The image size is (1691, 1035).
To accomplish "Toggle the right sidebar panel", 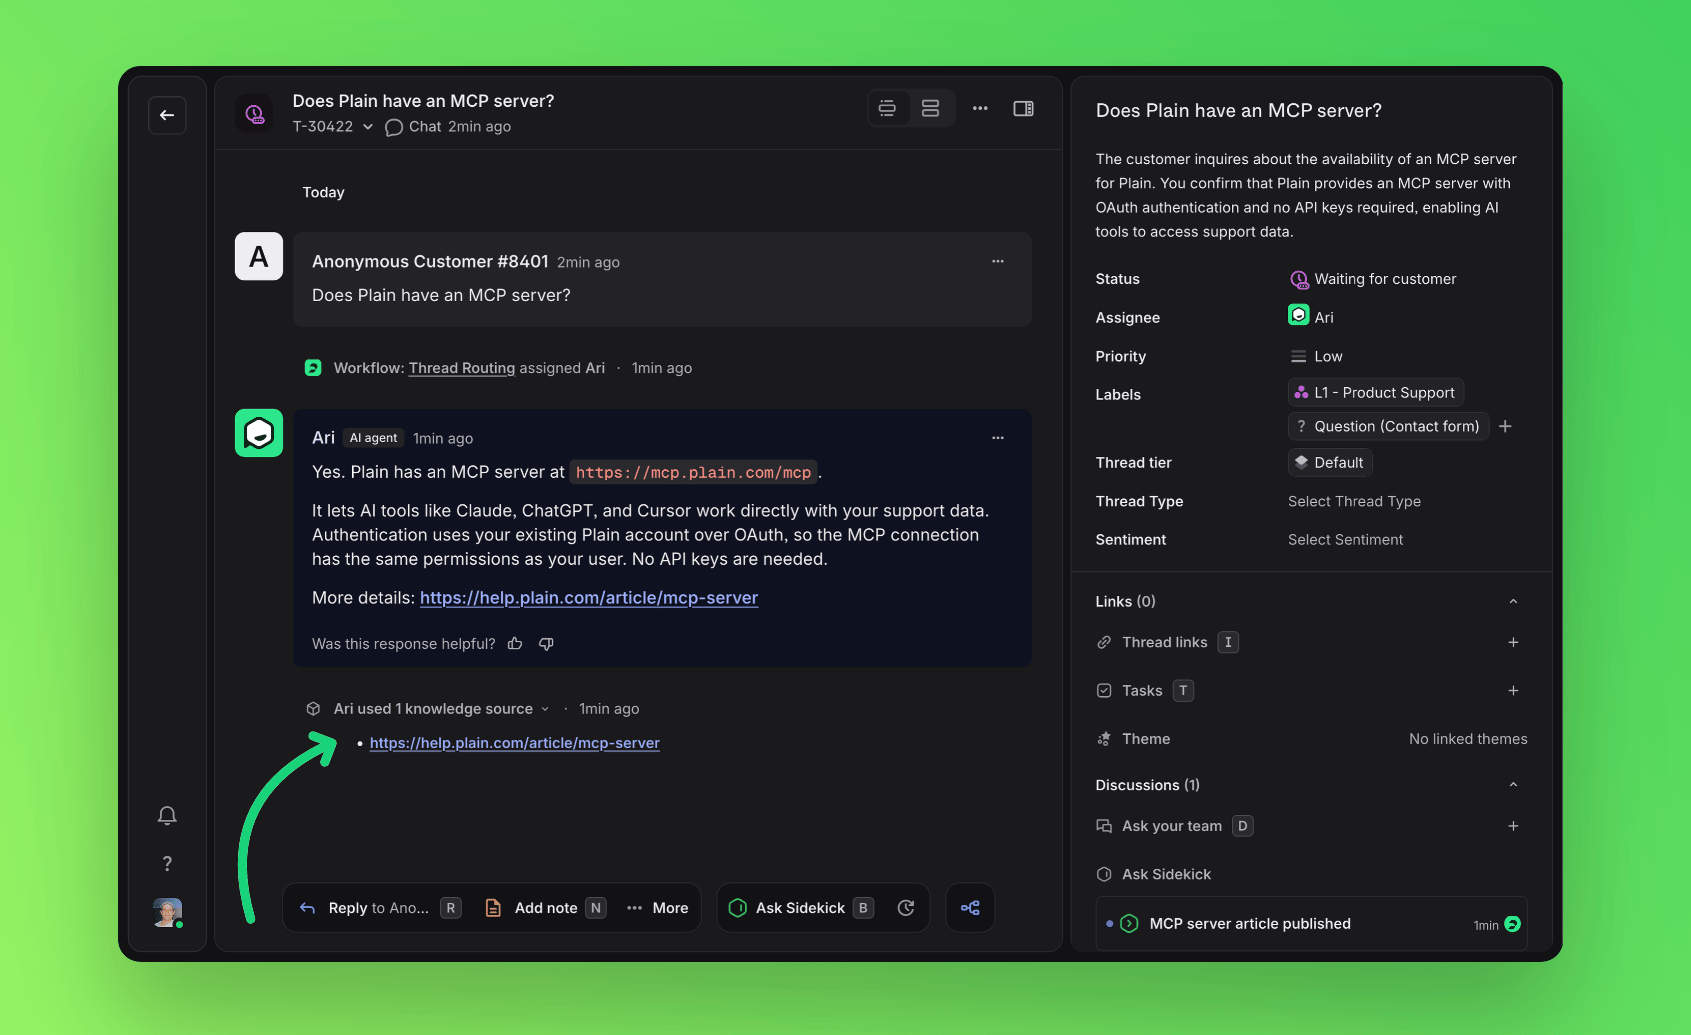I will tap(1023, 108).
